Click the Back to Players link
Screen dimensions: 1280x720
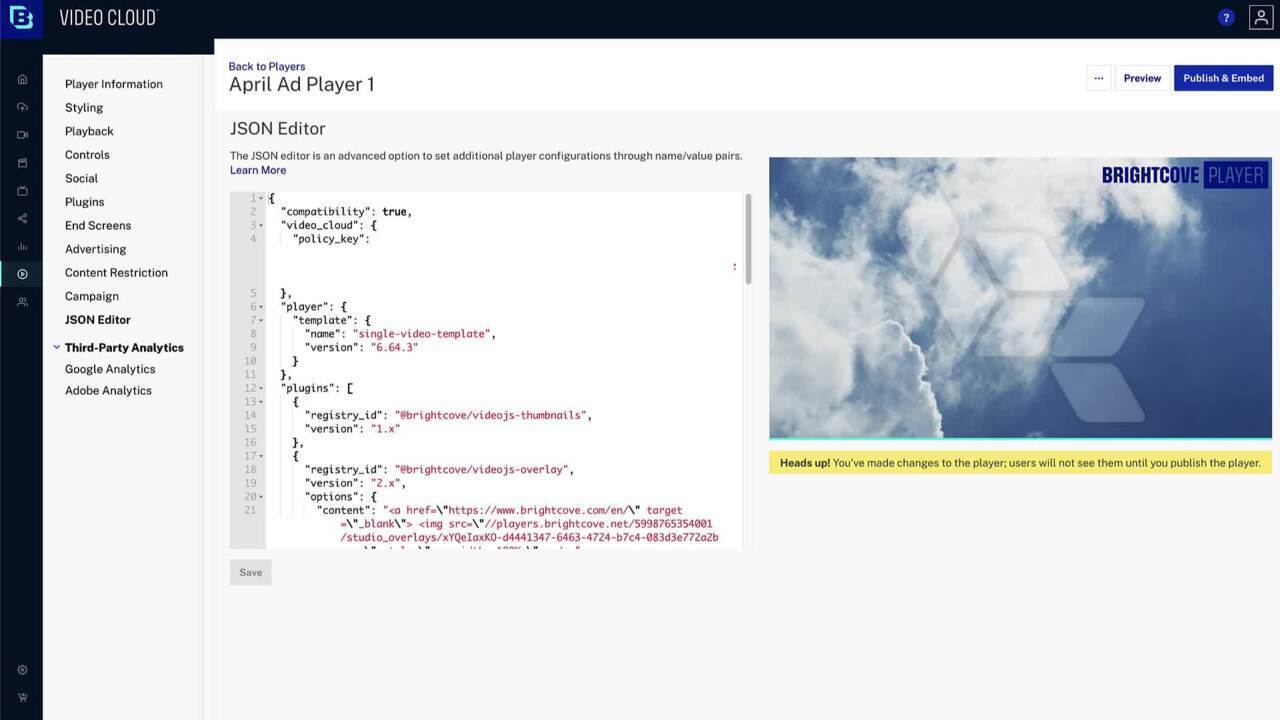[x=267, y=66]
